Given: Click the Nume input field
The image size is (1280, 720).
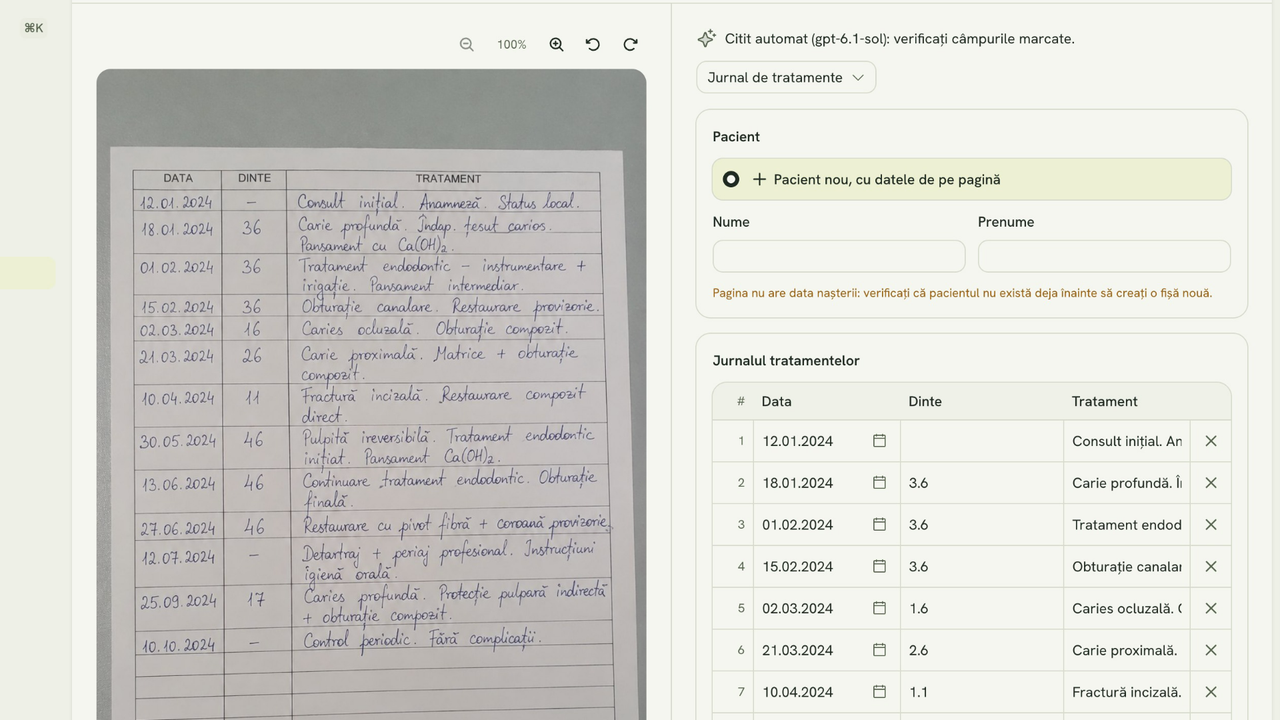Looking at the screenshot, I should tap(839, 256).
